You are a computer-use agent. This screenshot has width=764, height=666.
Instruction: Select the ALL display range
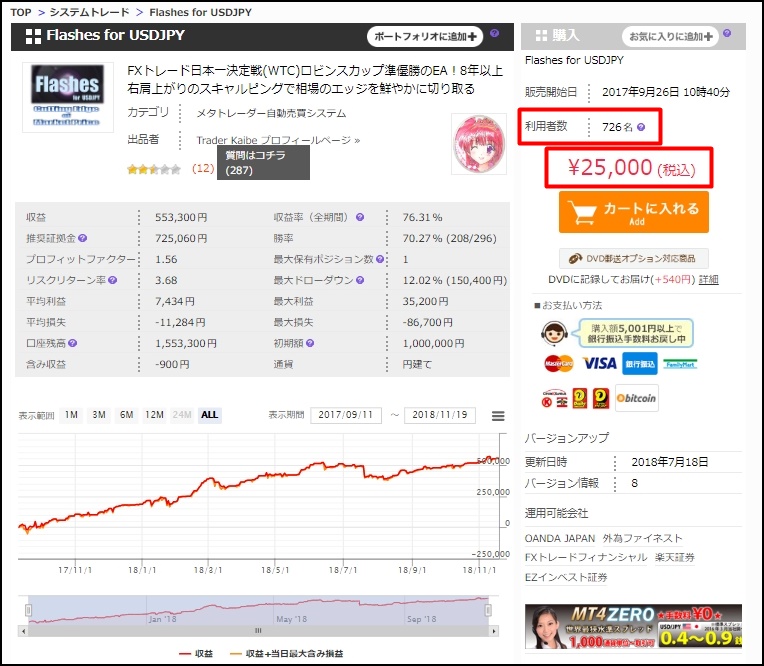coord(209,415)
